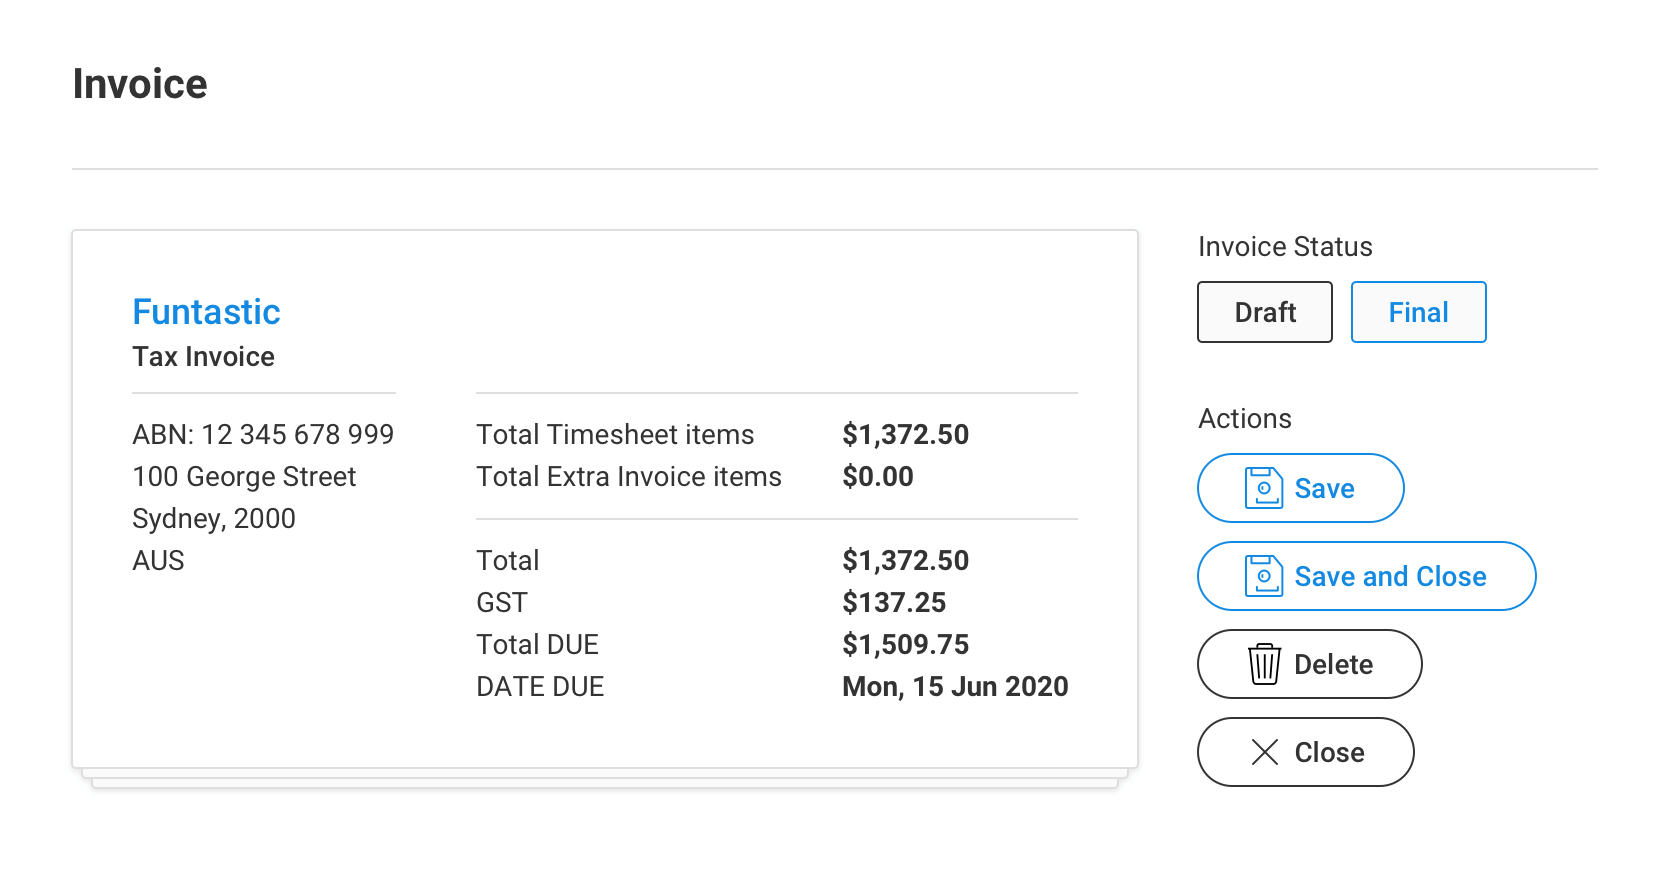Click the Total DUE amount $1,509.75
The image size is (1678, 894).
coord(905,644)
